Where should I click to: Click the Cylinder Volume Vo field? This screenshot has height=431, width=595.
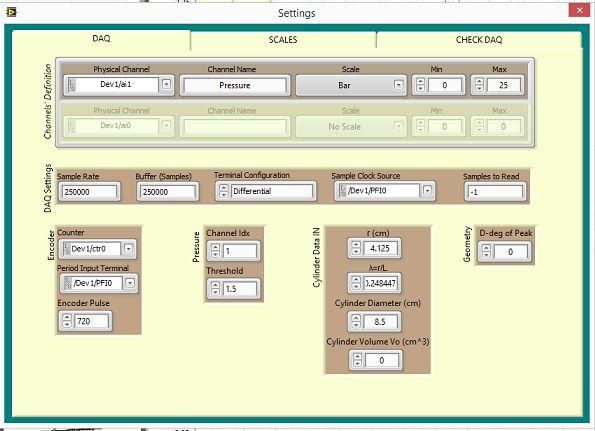(382, 360)
